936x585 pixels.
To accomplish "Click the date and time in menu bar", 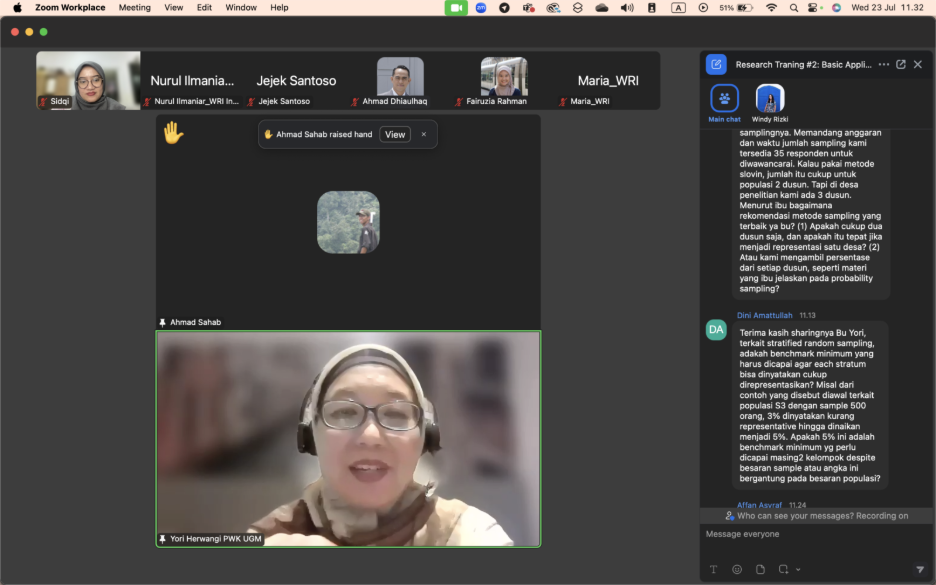I will (887, 8).
